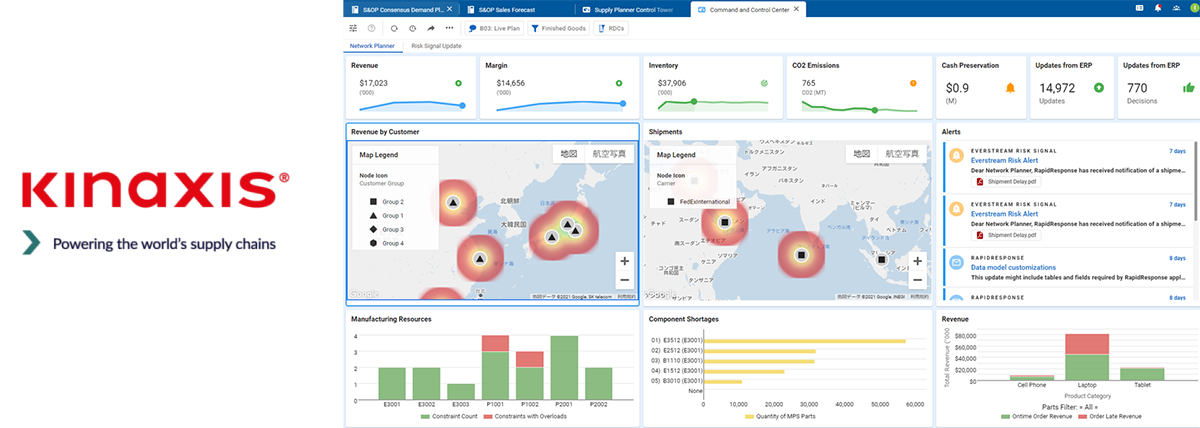Open the settings sliders icon in toolbar
1200x428 pixels.
[353, 28]
